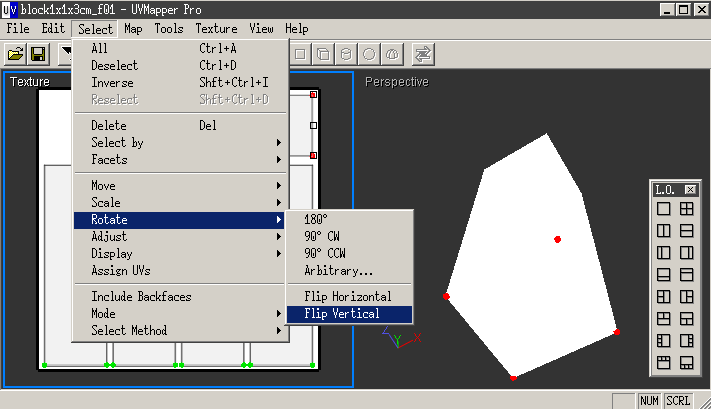Click the Rotate entry in Select menu
711x409 pixels.
pos(180,220)
